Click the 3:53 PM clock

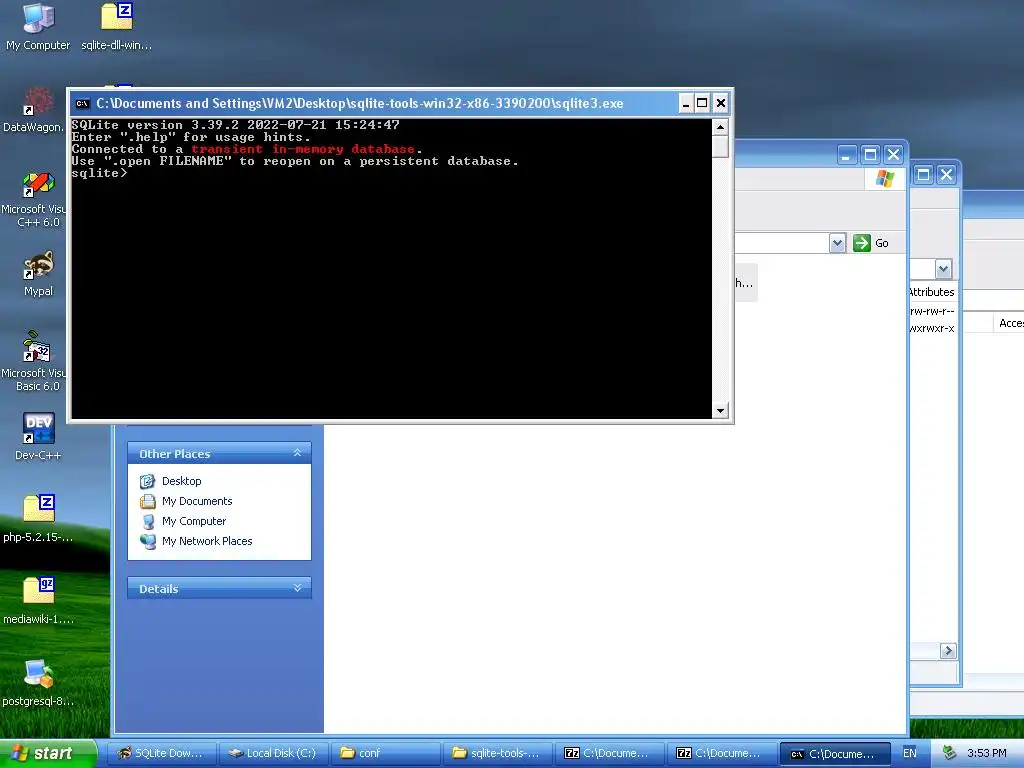986,753
